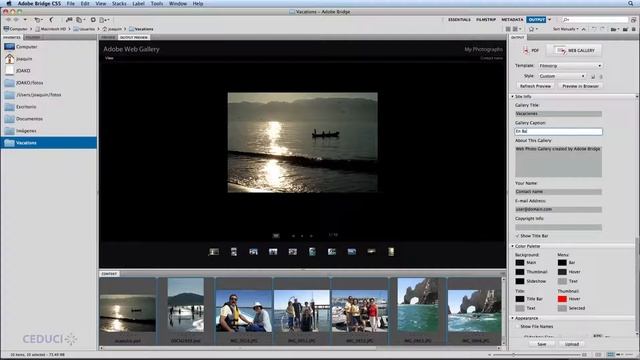
Task: Switch to the Preview panel tab
Action: (x=108, y=38)
